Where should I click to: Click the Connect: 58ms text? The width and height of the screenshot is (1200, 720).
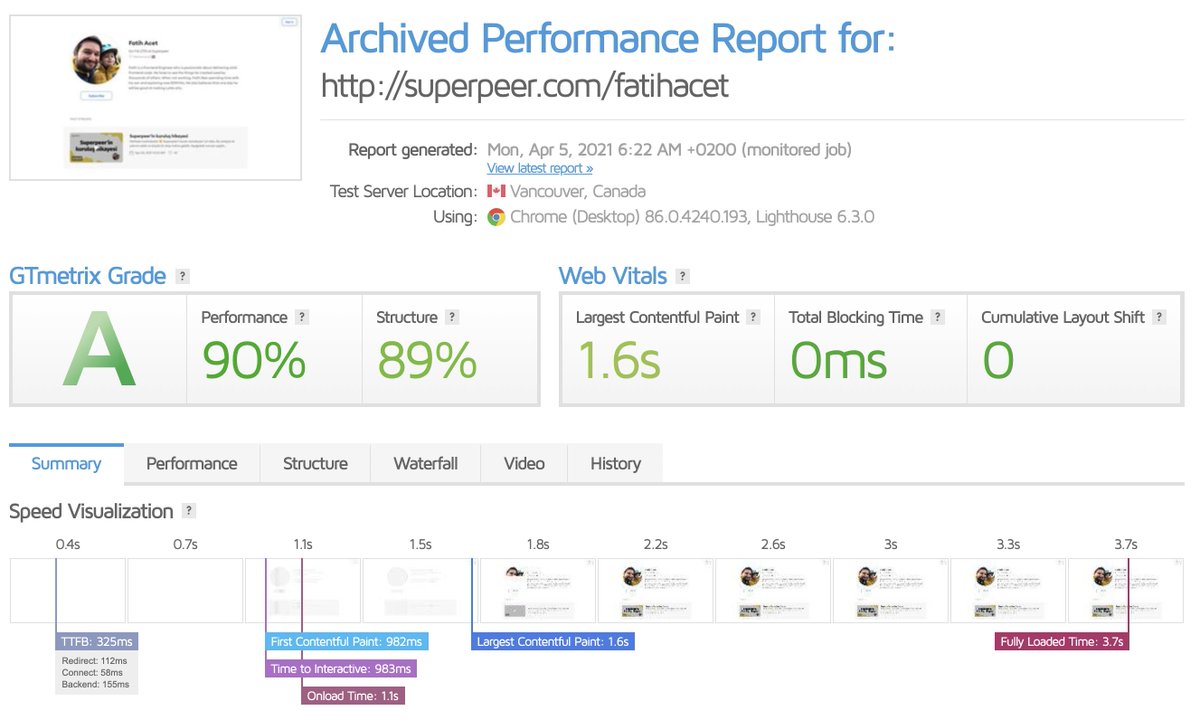tap(94, 672)
